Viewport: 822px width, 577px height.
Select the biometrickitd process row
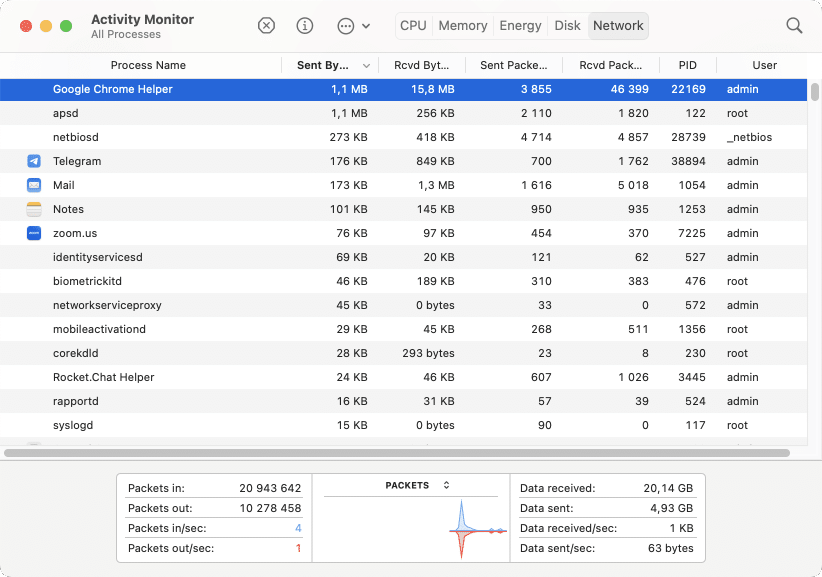[x=403, y=281]
